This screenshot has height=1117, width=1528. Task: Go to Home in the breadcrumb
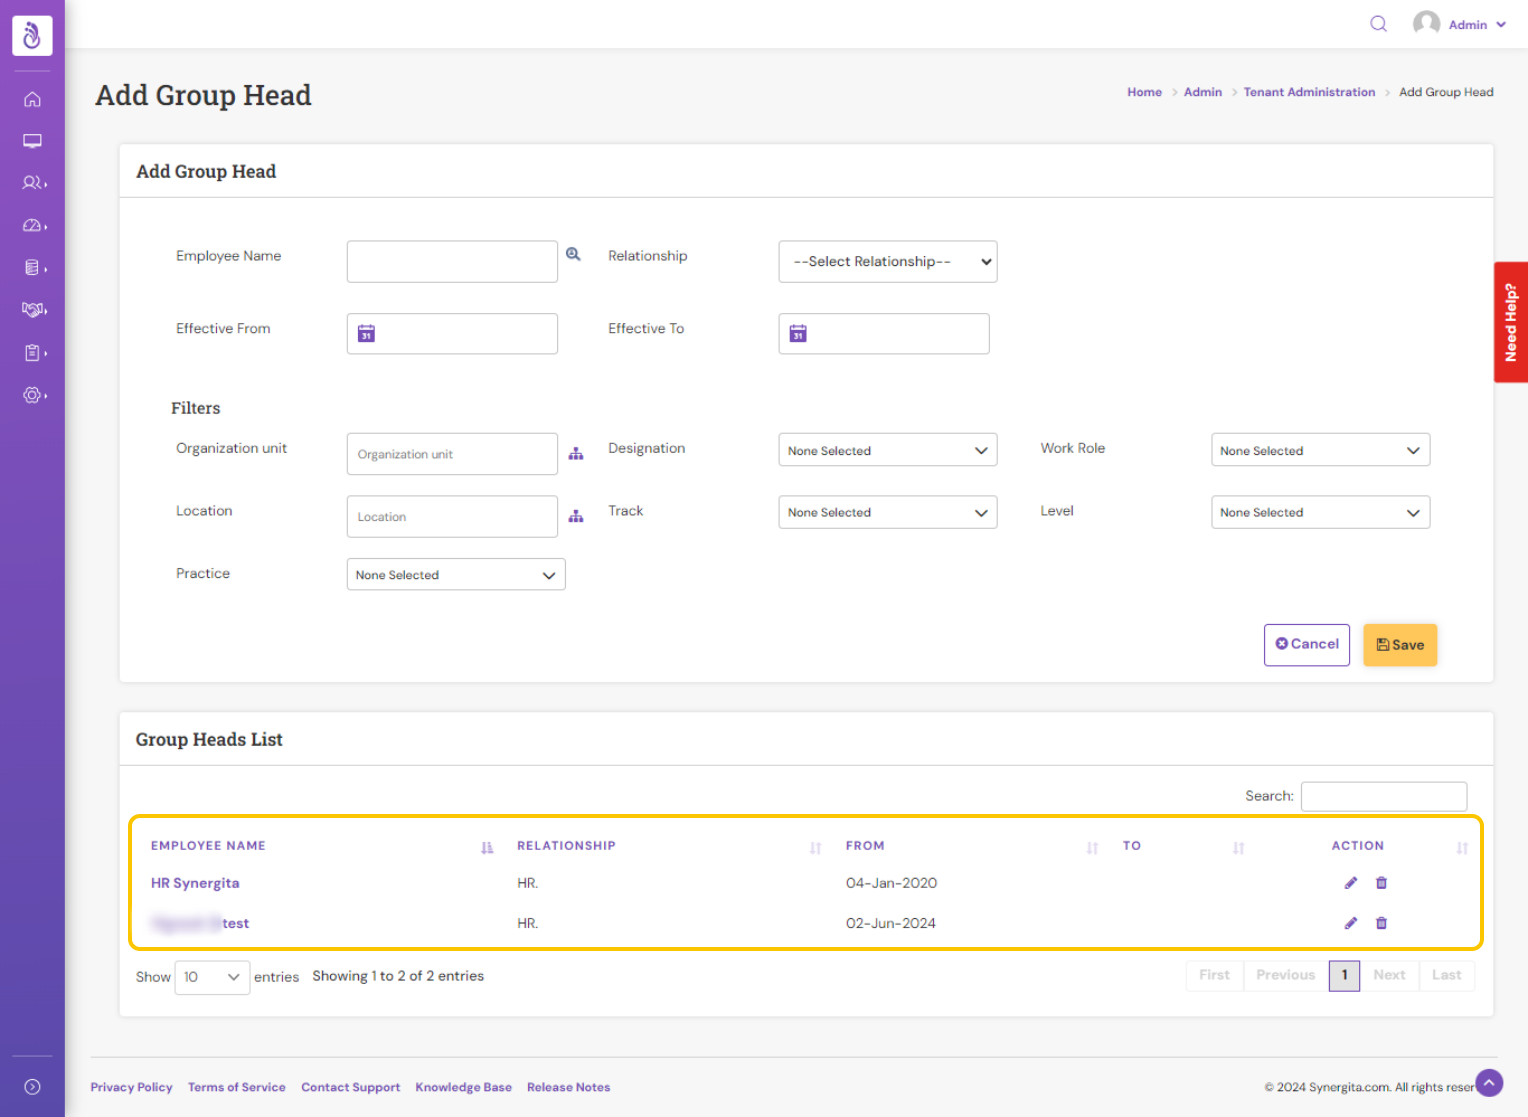pos(1144,92)
